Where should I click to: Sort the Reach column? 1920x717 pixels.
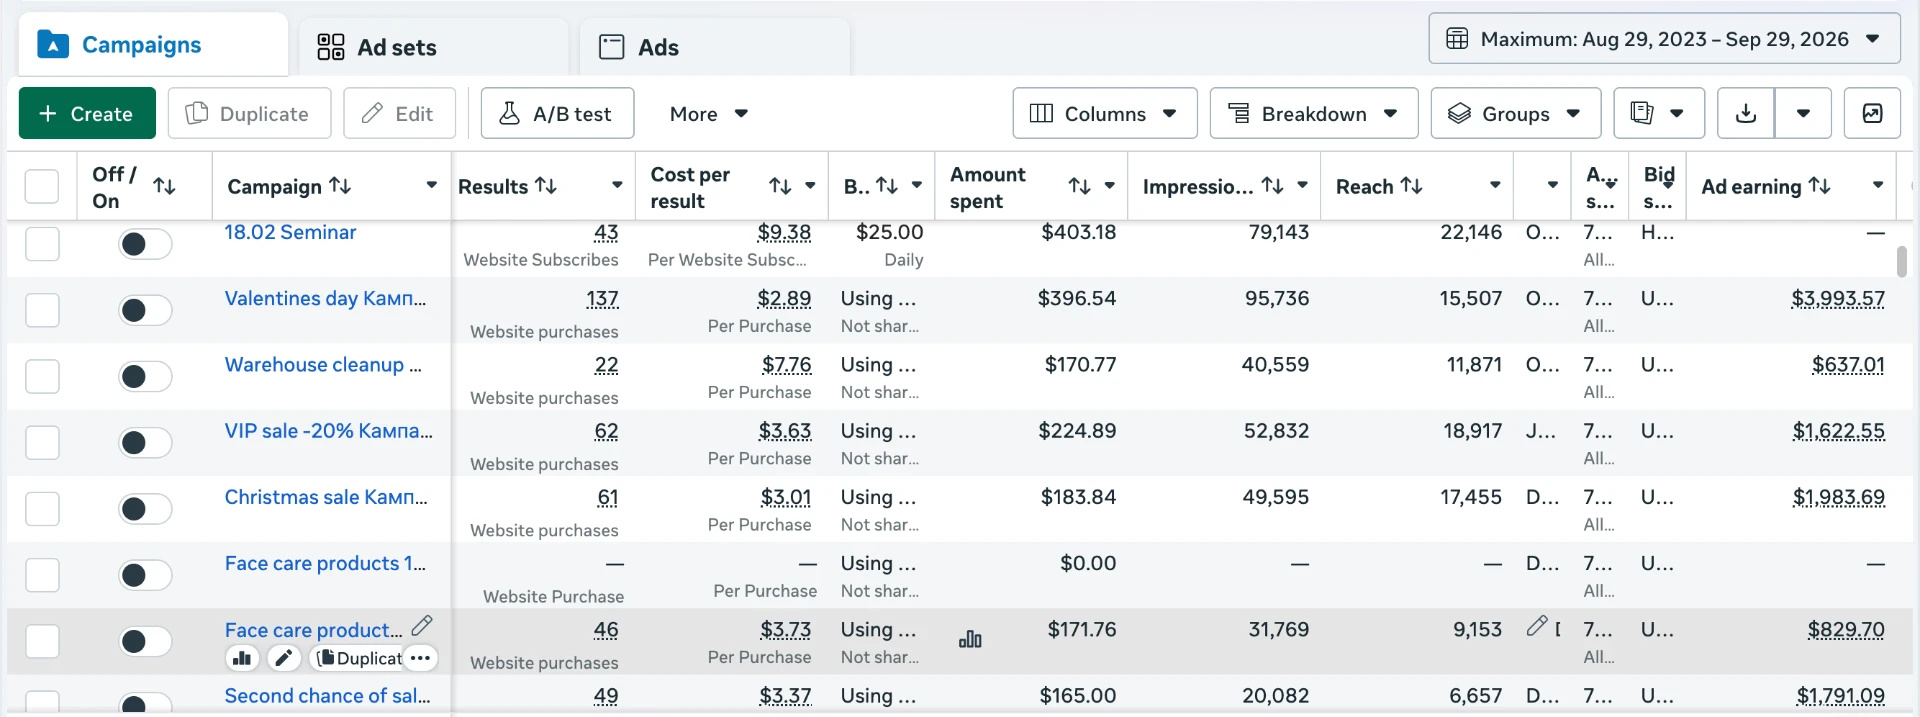(1411, 185)
